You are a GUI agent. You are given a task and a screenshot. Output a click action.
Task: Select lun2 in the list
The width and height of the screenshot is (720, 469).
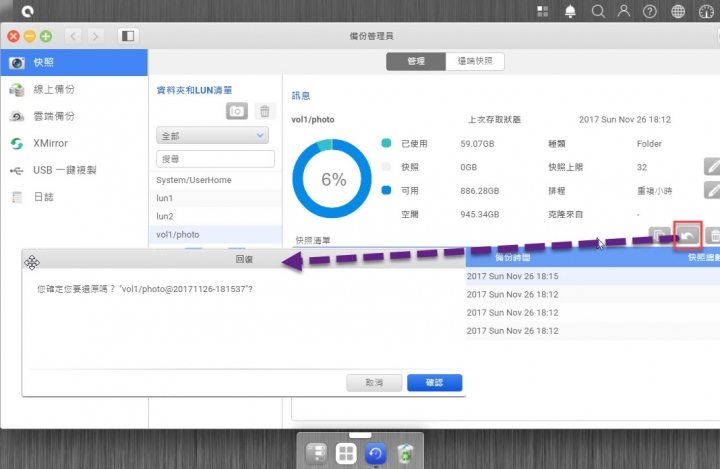click(x=215, y=216)
